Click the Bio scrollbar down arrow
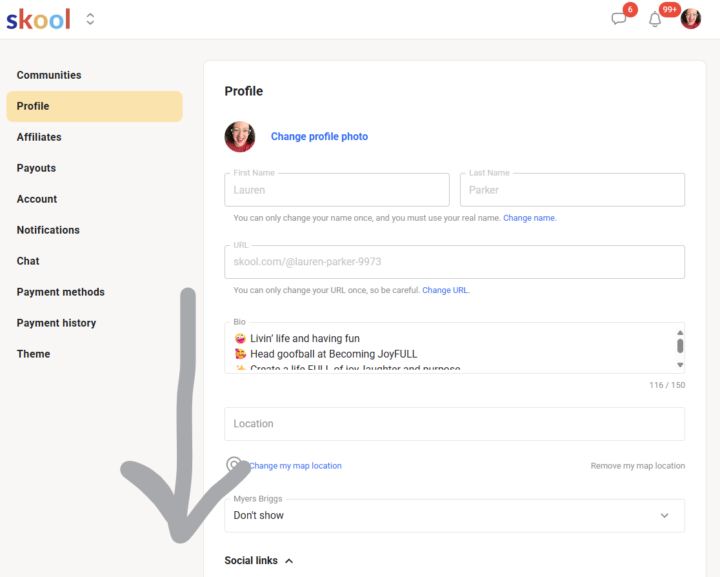Screen dimensions: 720x577 tap(680, 365)
